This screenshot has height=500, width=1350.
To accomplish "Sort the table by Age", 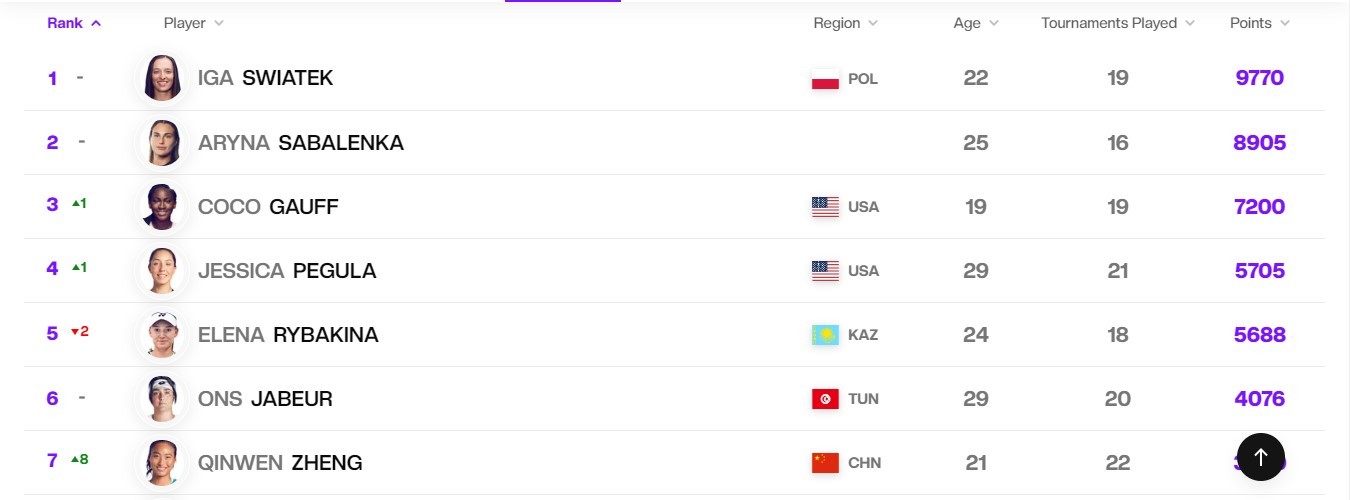I will 976,23.
